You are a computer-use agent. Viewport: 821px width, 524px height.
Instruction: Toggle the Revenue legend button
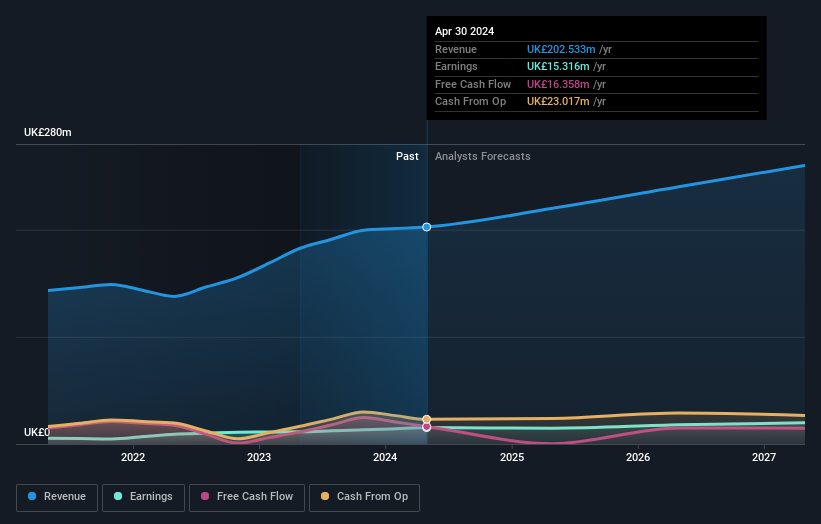[57, 497]
